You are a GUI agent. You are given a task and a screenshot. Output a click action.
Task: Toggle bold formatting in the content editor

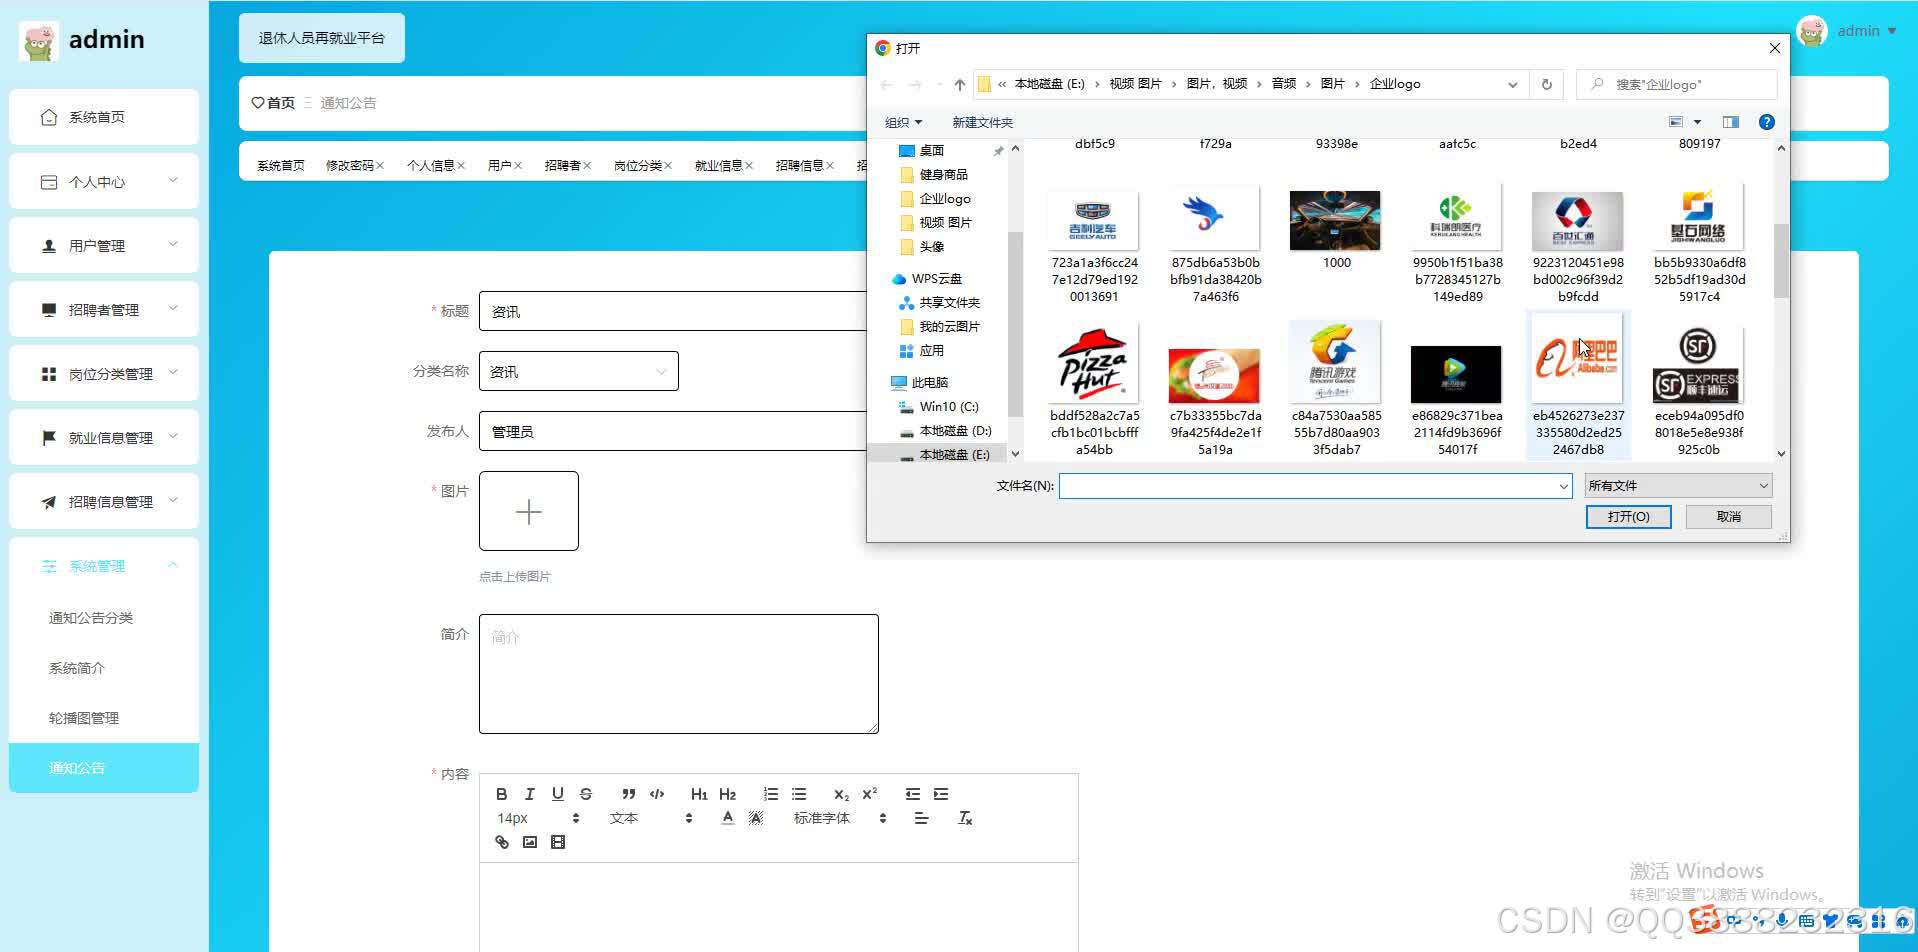(501, 794)
